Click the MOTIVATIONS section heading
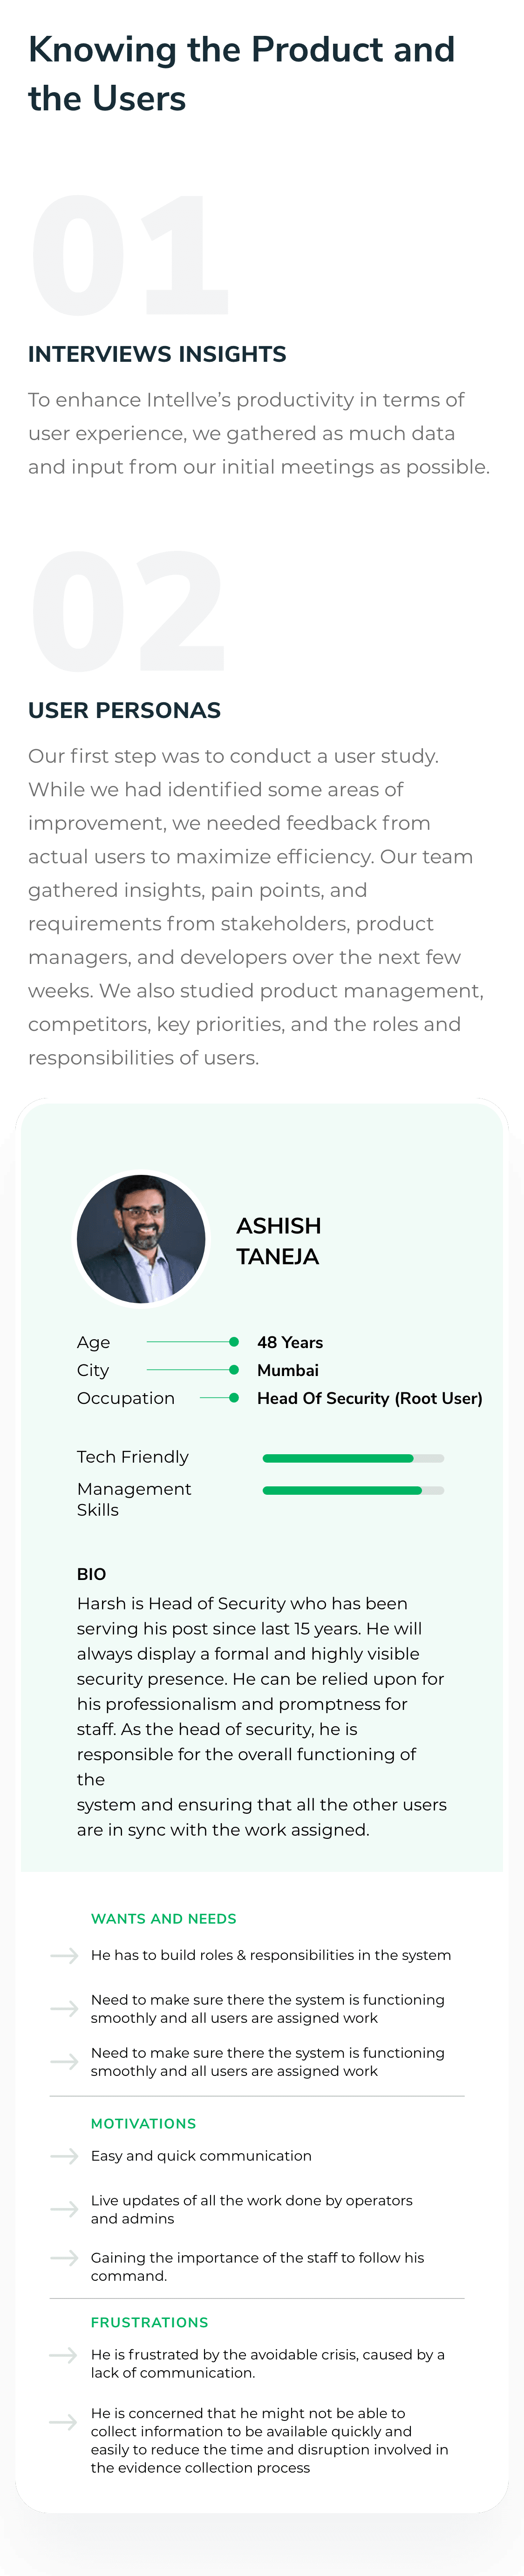The height and width of the screenshot is (2576, 524). [x=144, y=2123]
